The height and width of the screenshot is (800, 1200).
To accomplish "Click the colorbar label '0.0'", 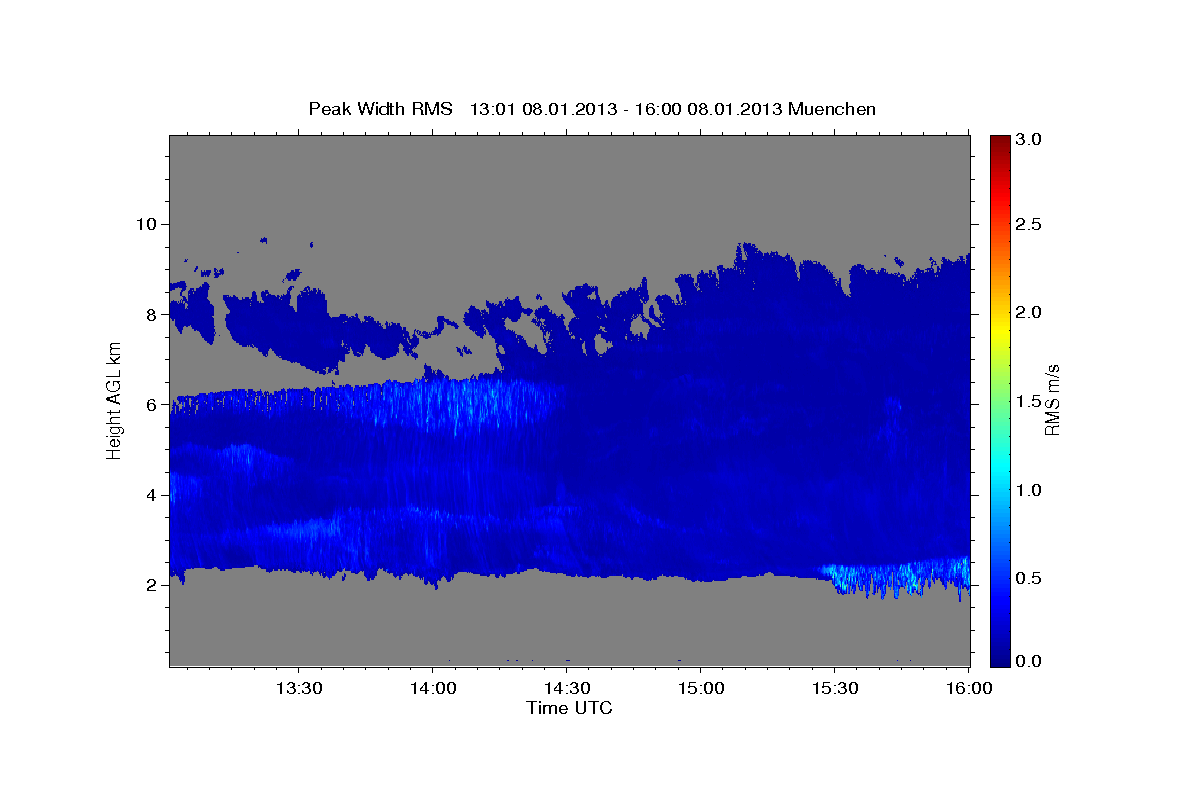I will (x=1029, y=661).
